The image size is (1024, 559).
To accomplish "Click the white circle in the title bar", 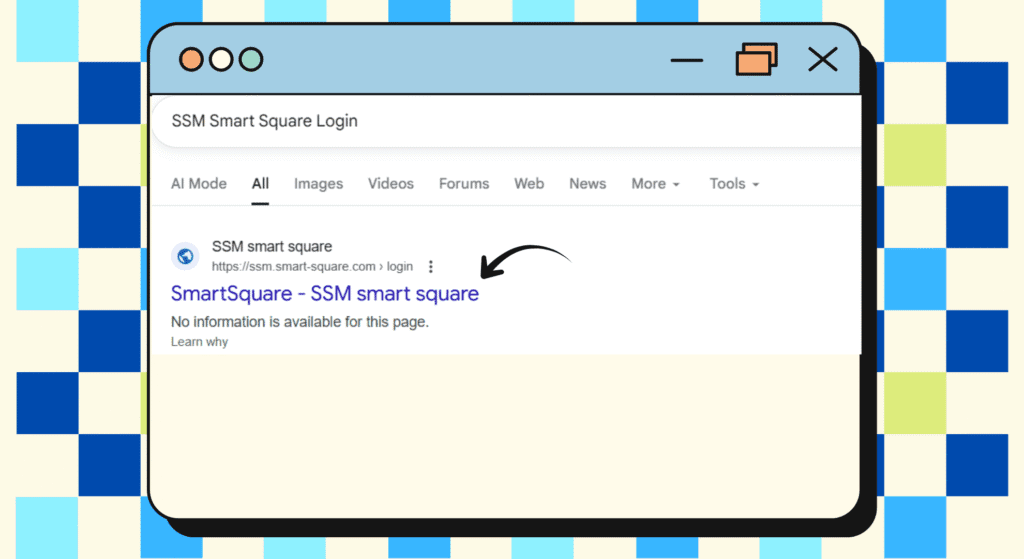I will [x=221, y=60].
